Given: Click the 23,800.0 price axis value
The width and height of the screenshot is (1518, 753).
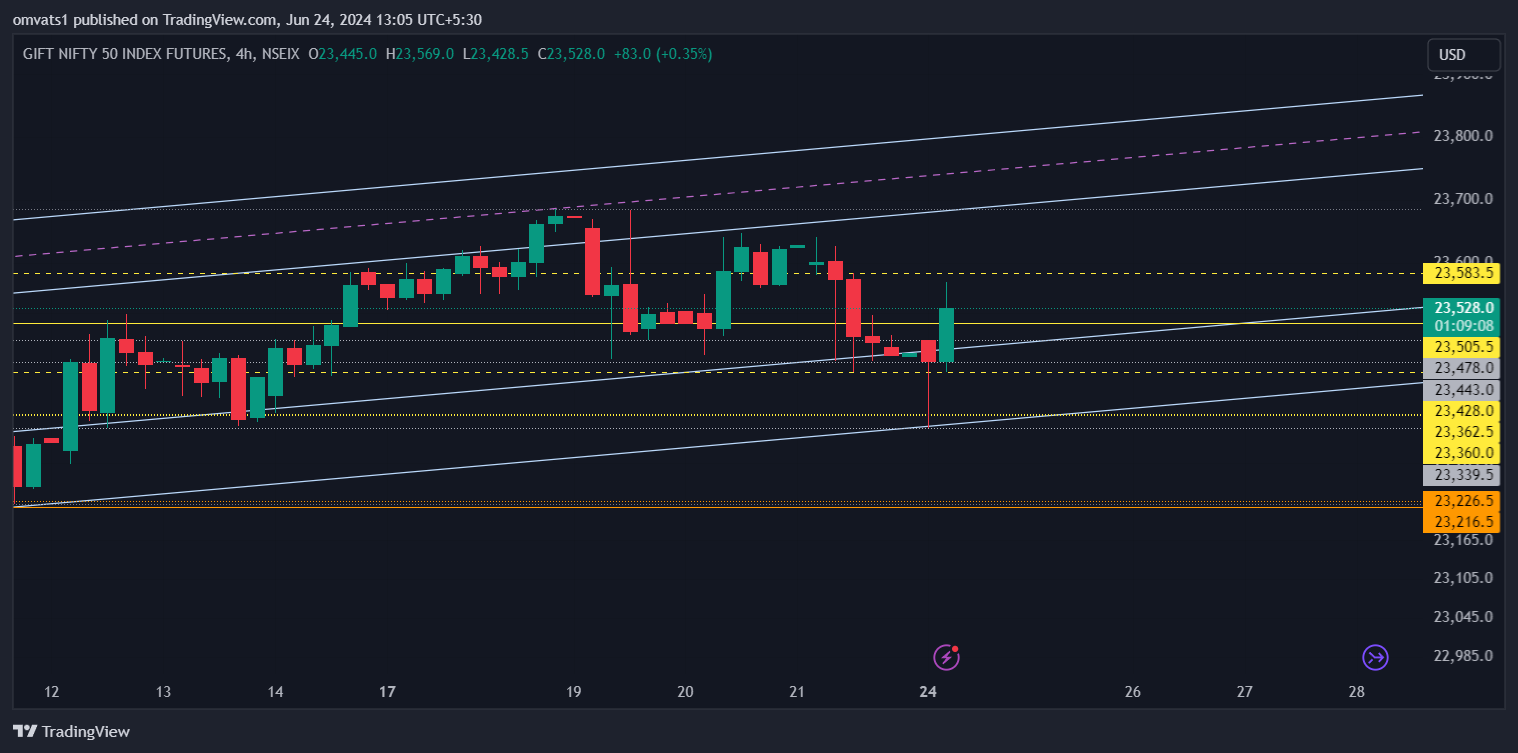Looking at the screenshot, I should pyautogui.click(x=1463, y=136).
